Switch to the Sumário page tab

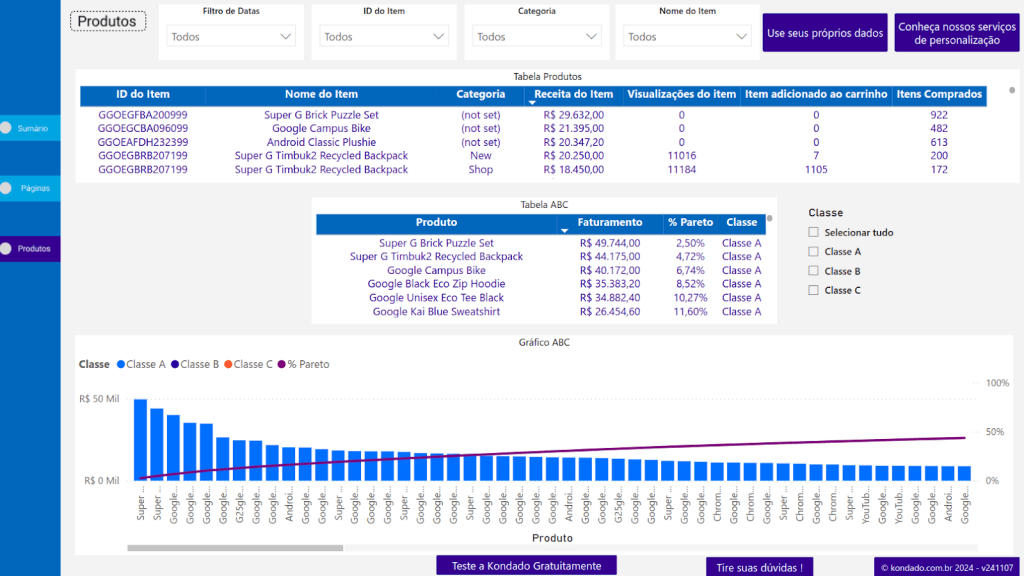coord(33,128)
